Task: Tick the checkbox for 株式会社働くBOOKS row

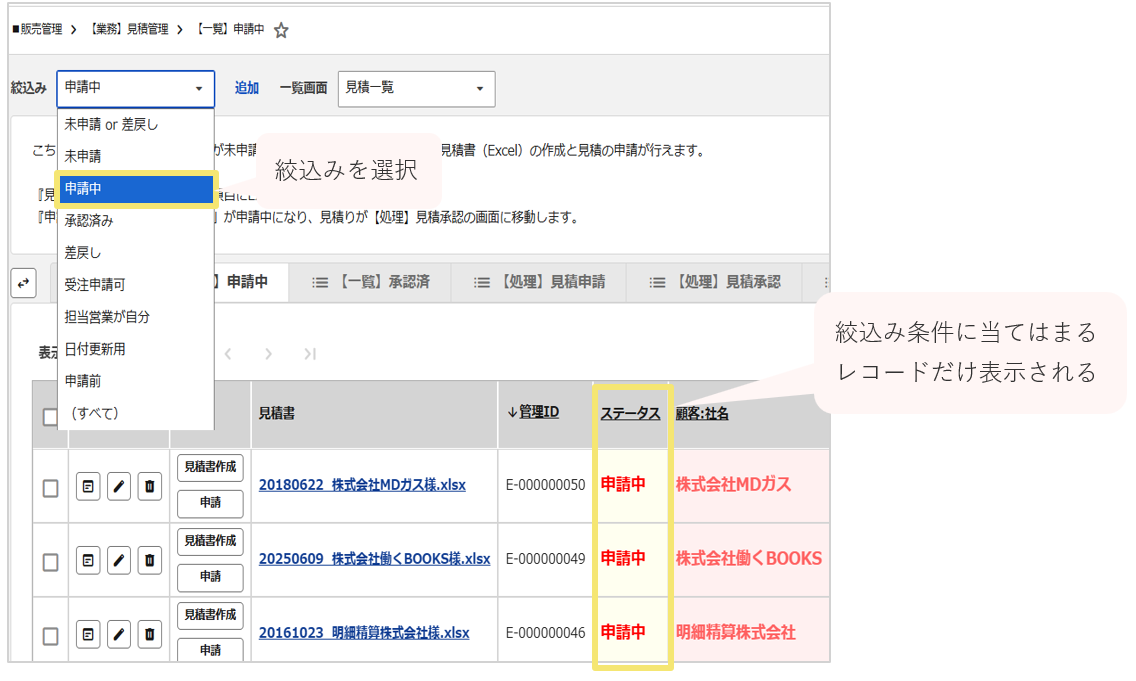Action: pos(51,562)
